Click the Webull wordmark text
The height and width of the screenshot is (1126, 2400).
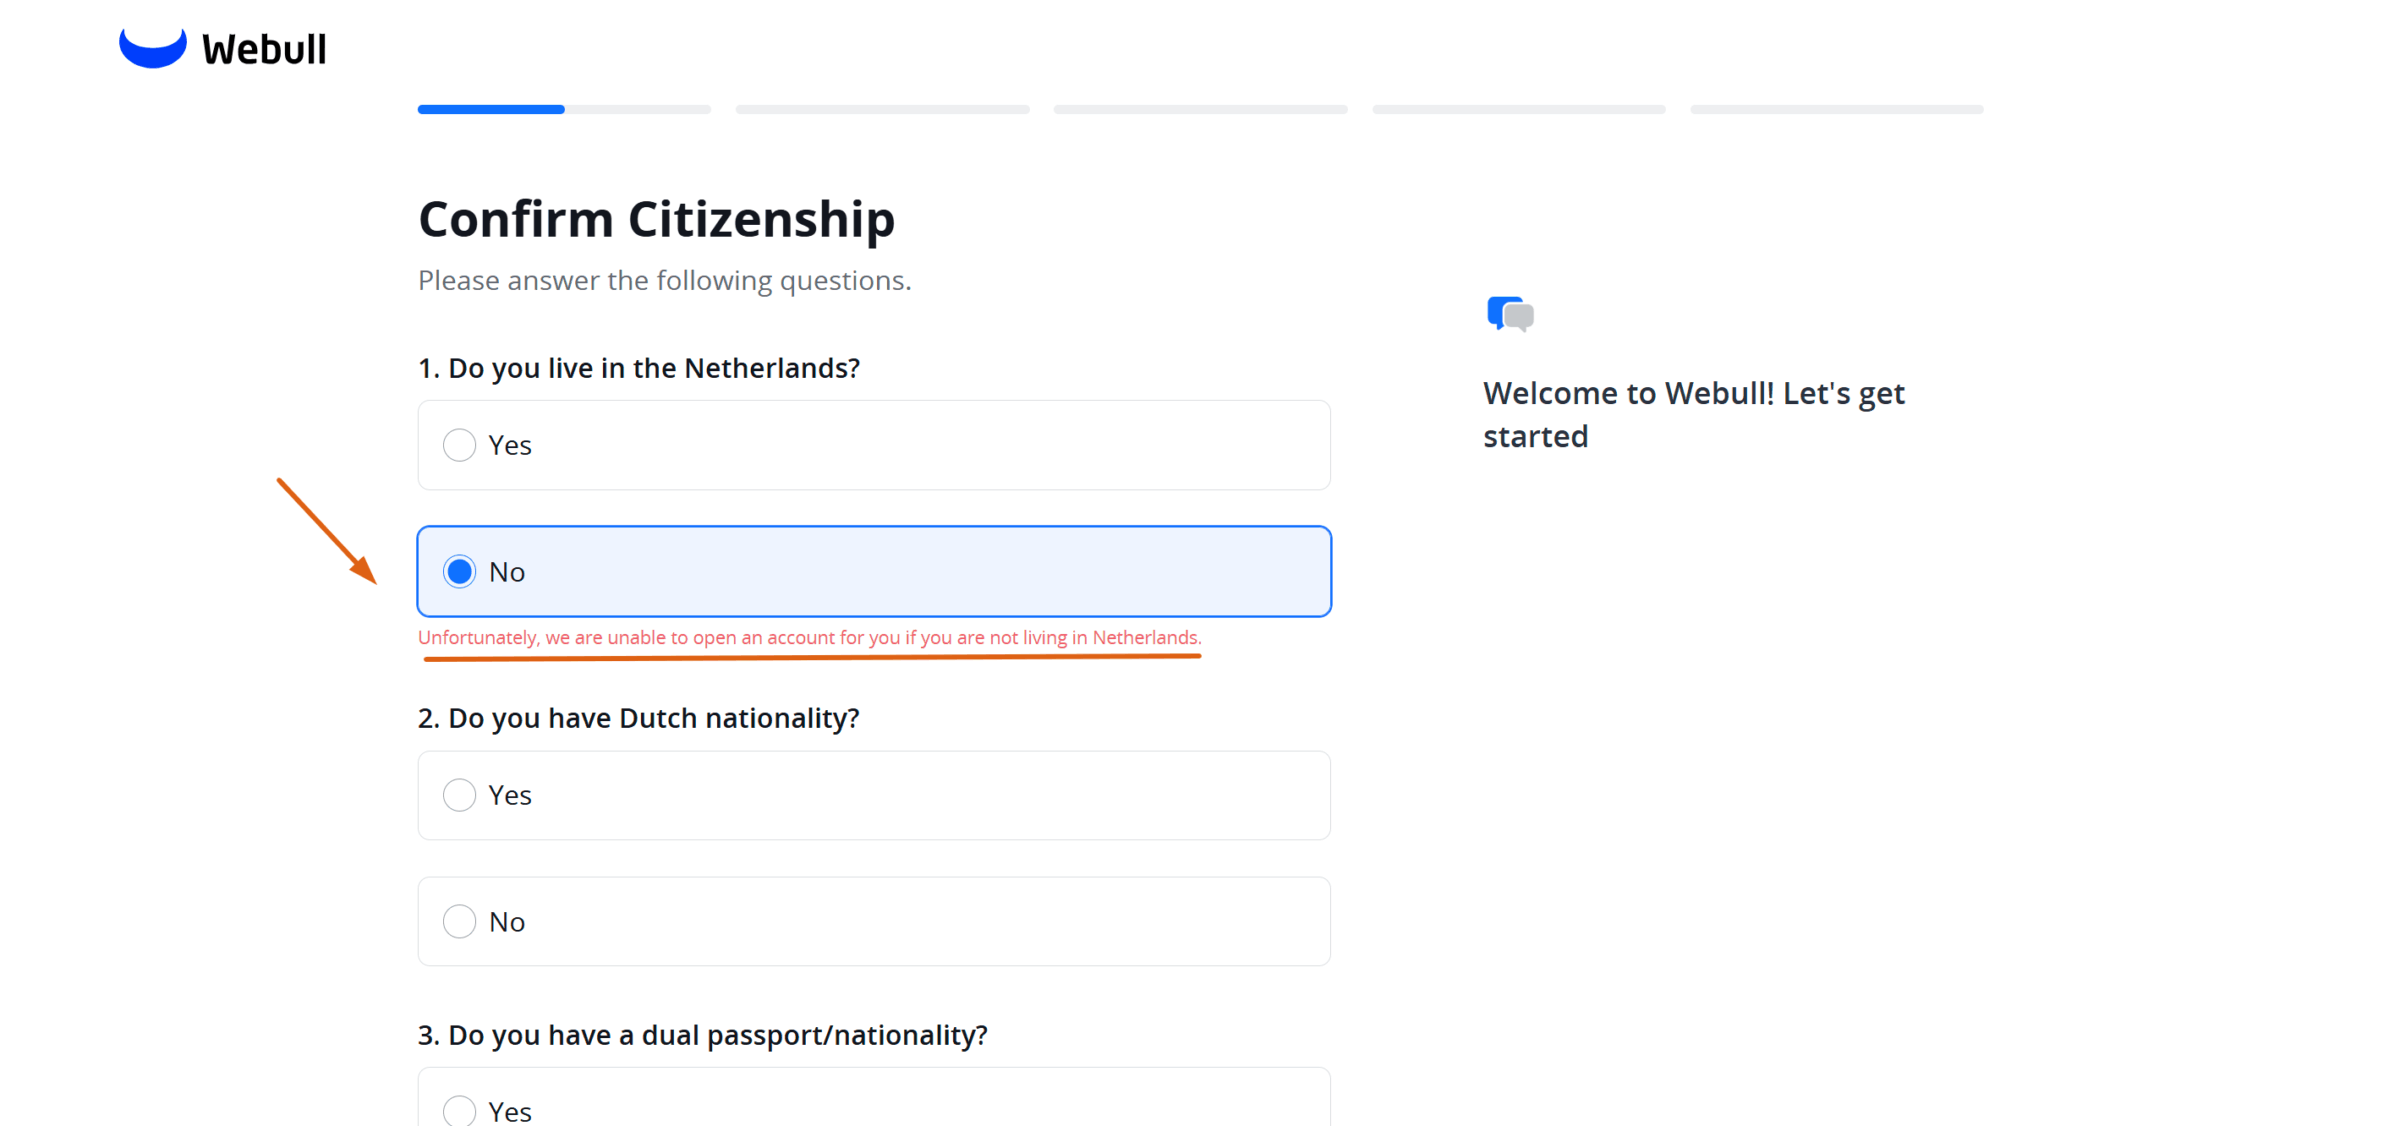point(264,49)
